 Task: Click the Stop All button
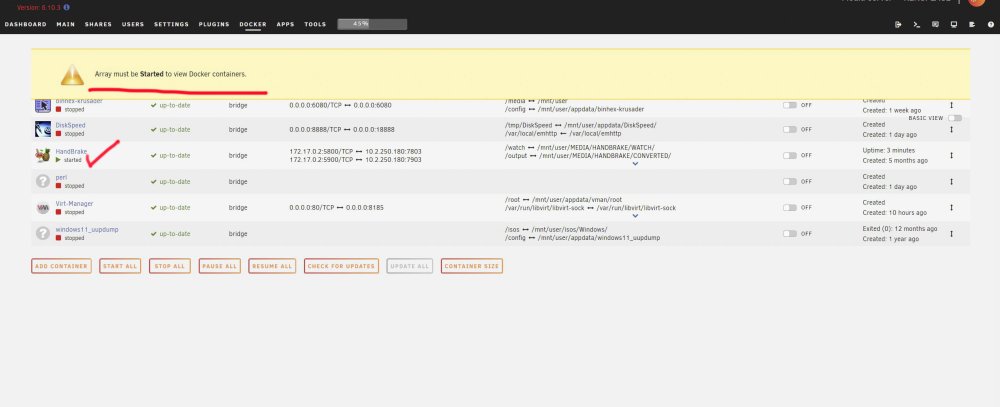click(x=170, y=266)
